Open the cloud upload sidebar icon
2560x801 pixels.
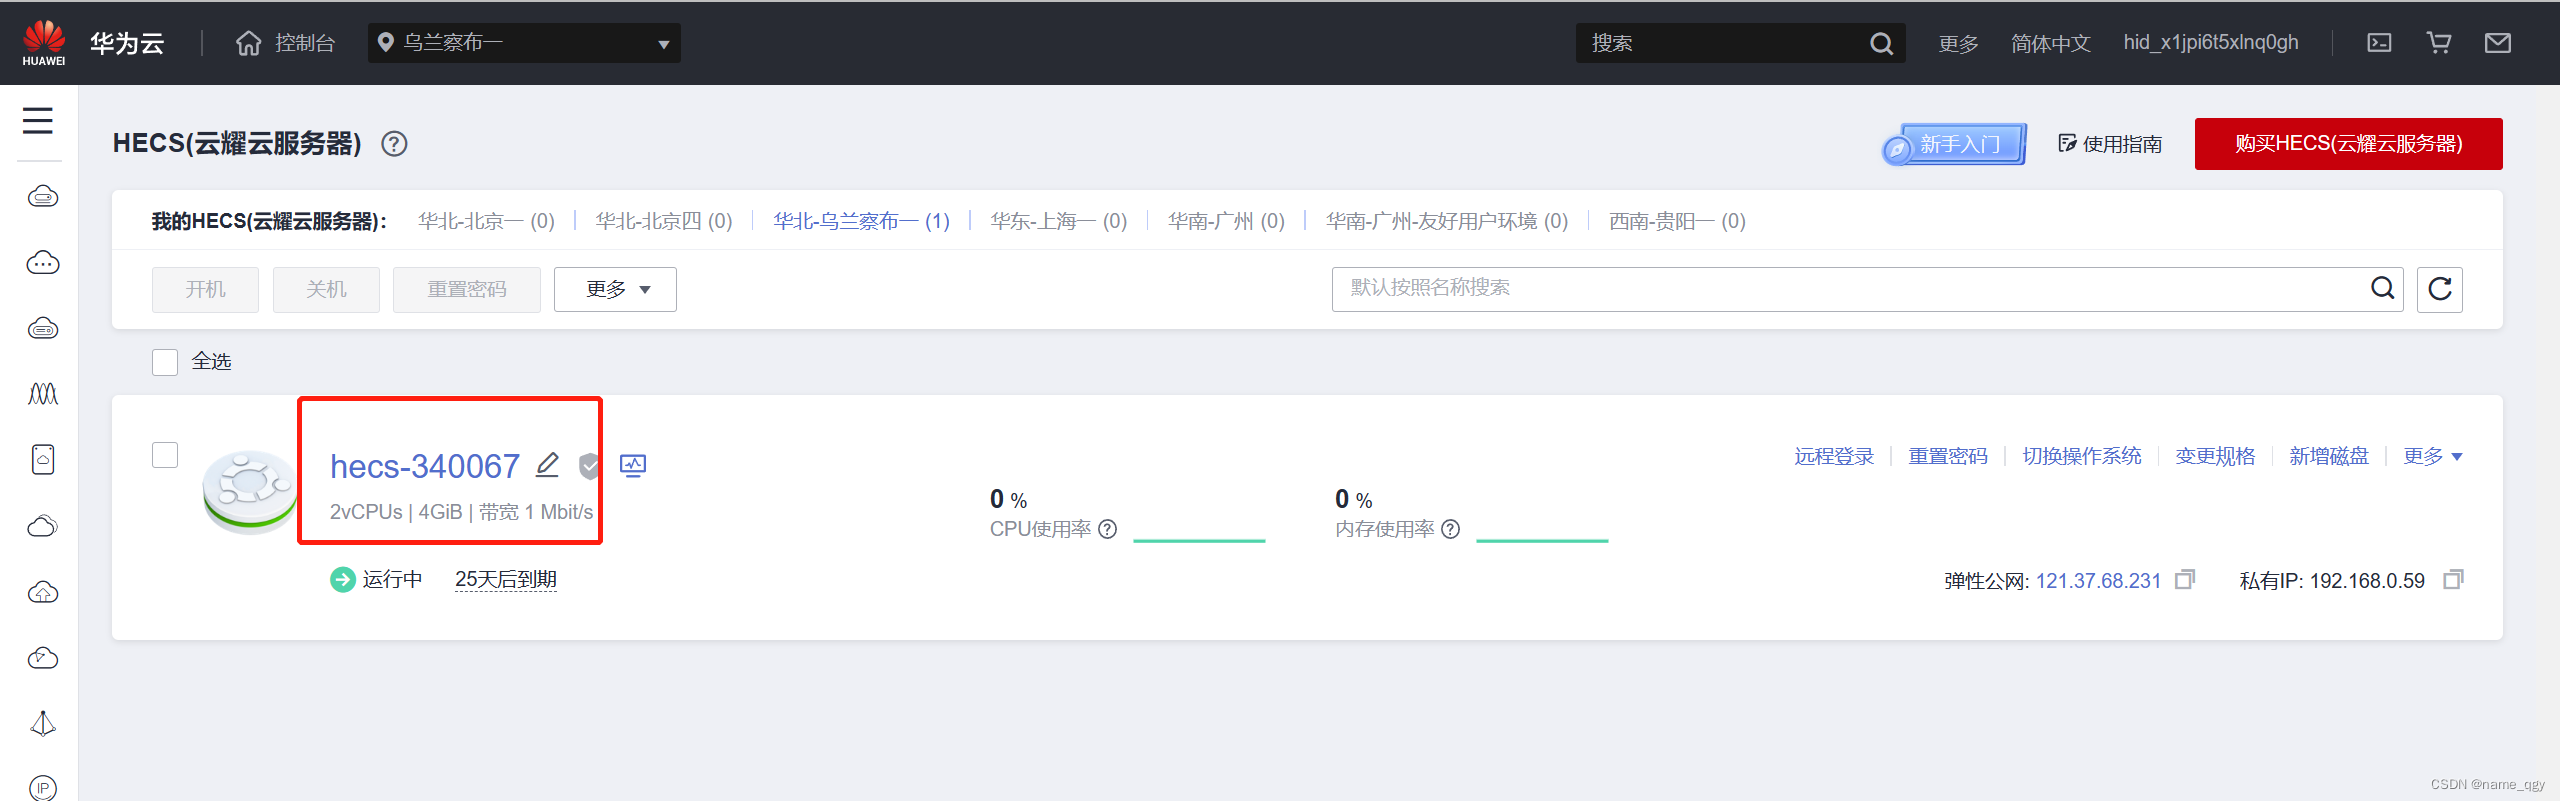point(42,592)
